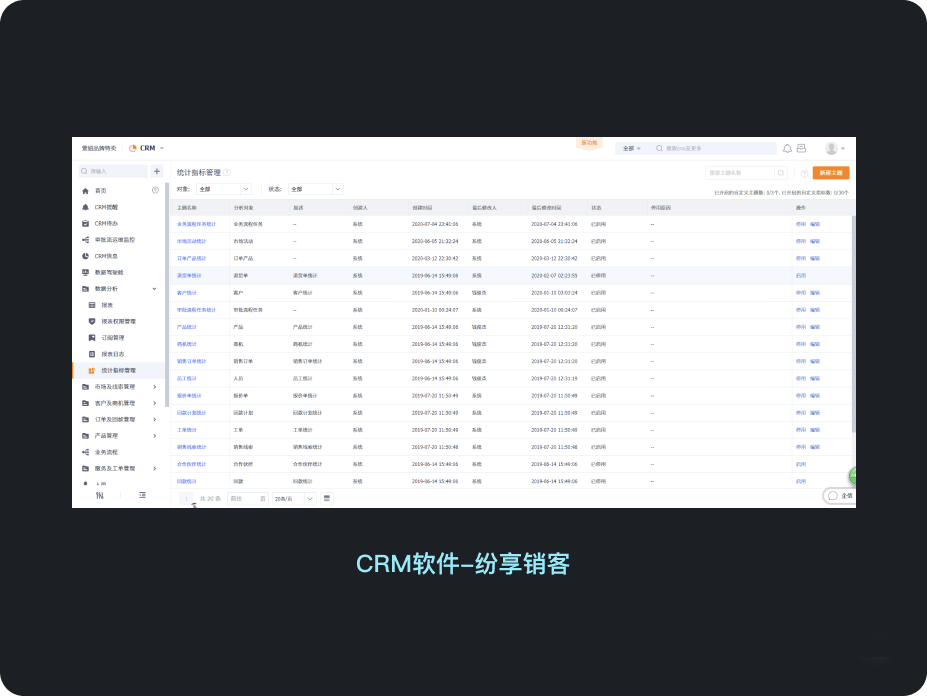
Task: Select 统计指标管理 orange icon in sidebar
Action: point(92,371)
